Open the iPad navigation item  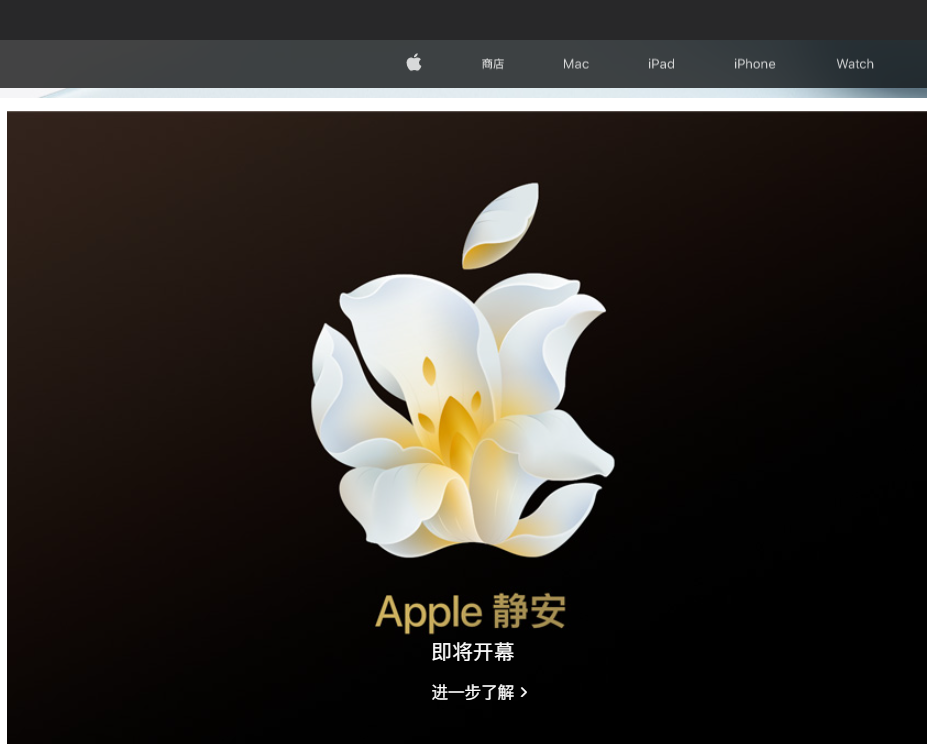pos(660,64)
